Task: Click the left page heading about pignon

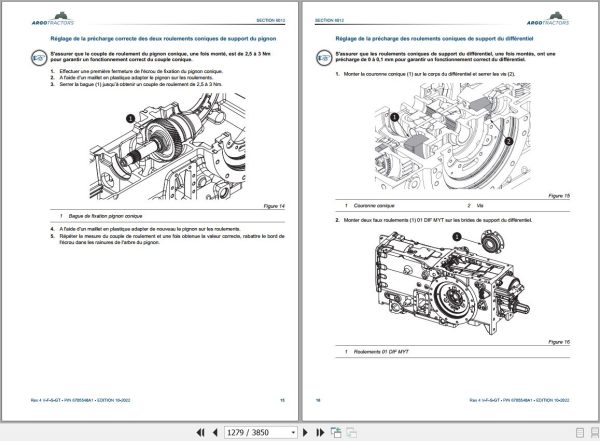Action: tap(163, 39)
